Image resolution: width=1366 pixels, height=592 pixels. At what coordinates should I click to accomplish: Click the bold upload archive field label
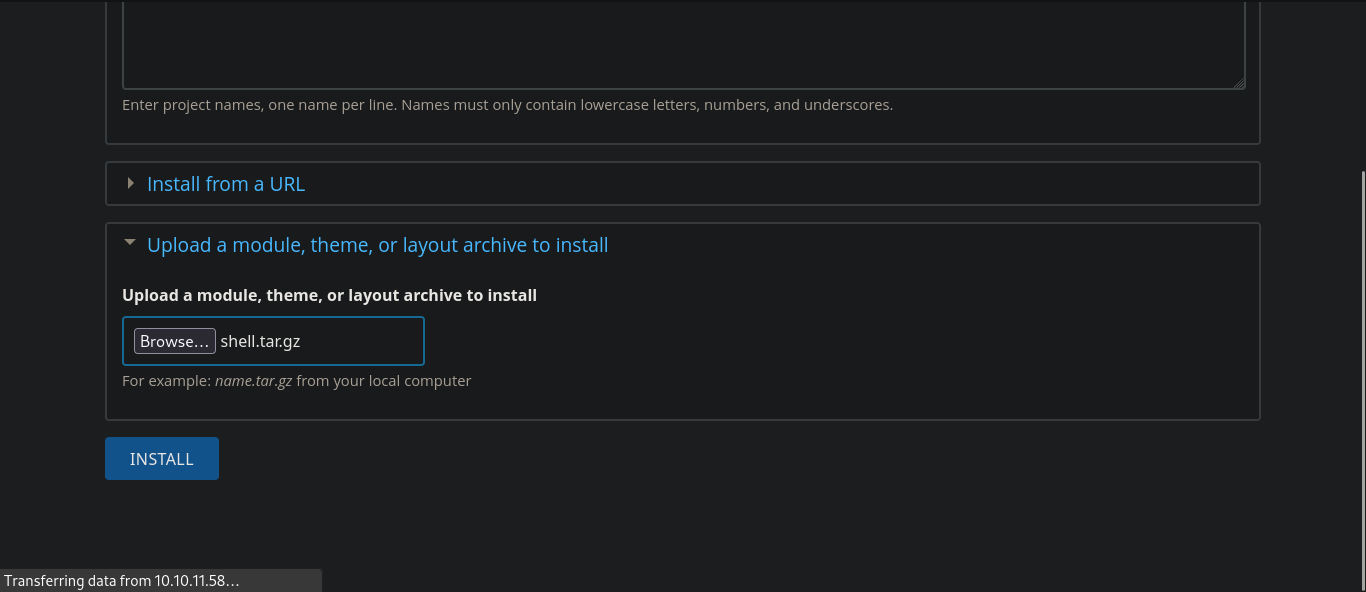click(x=329, y=295)
